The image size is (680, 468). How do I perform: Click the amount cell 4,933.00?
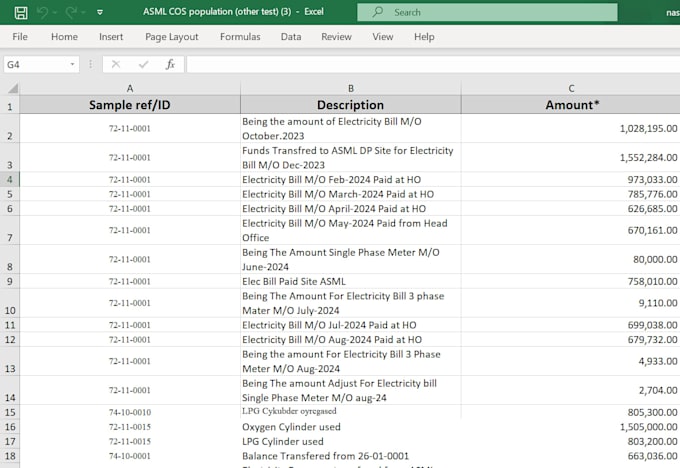click(x=571, y=361)
